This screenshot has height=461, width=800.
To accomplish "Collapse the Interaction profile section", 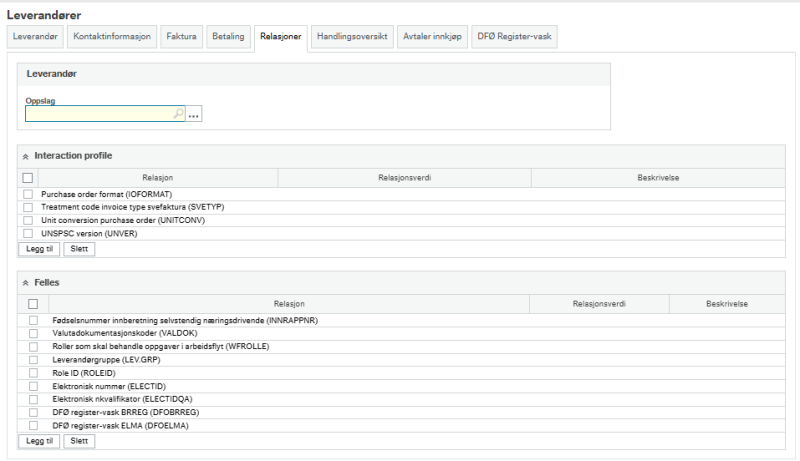I will tap(25, 157).
